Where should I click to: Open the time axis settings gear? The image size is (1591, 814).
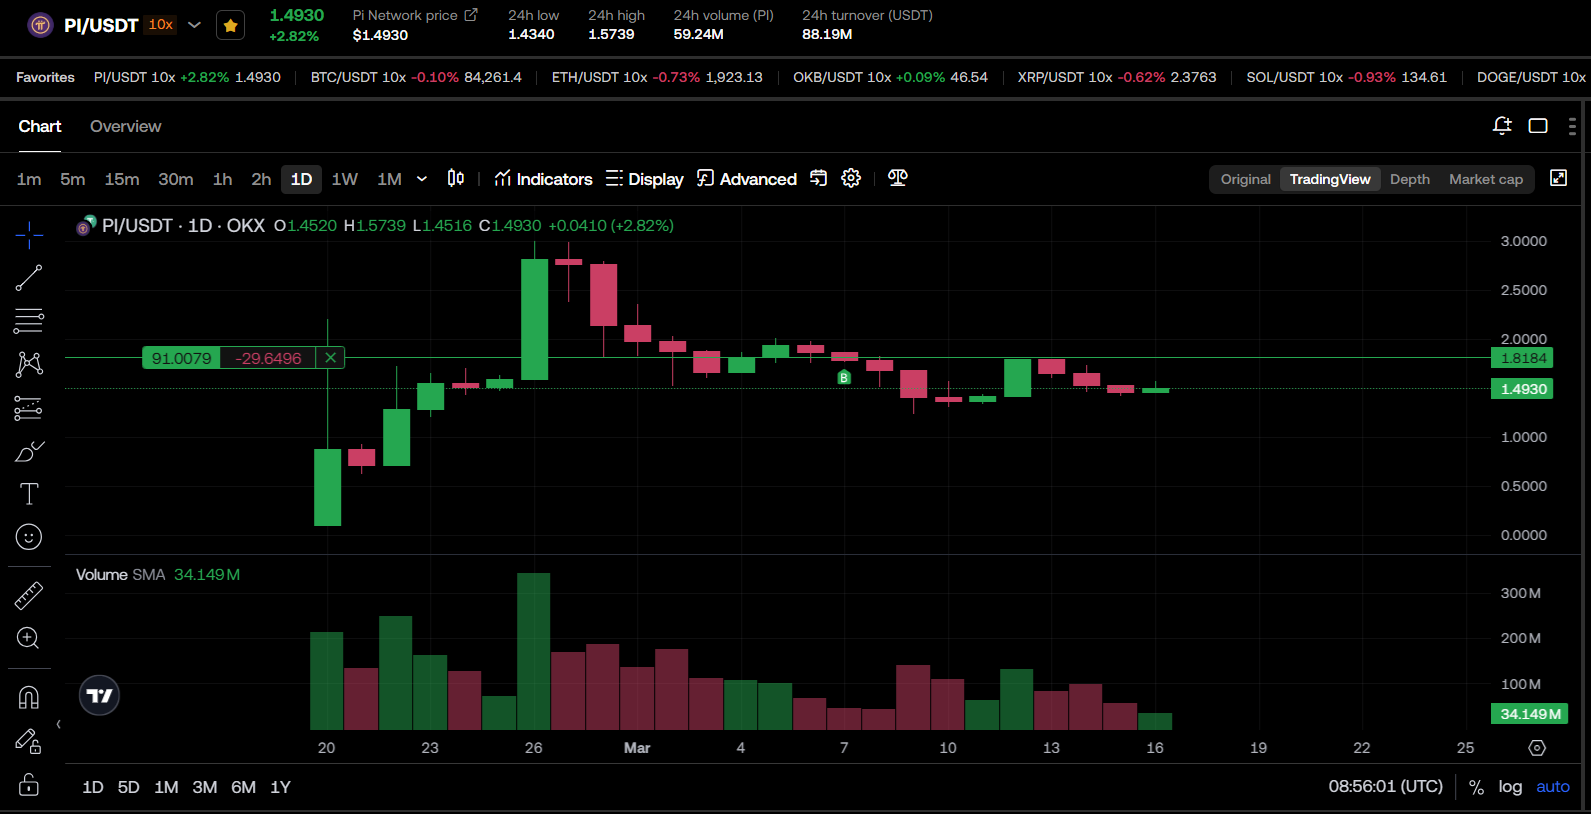click(1537, 748)
